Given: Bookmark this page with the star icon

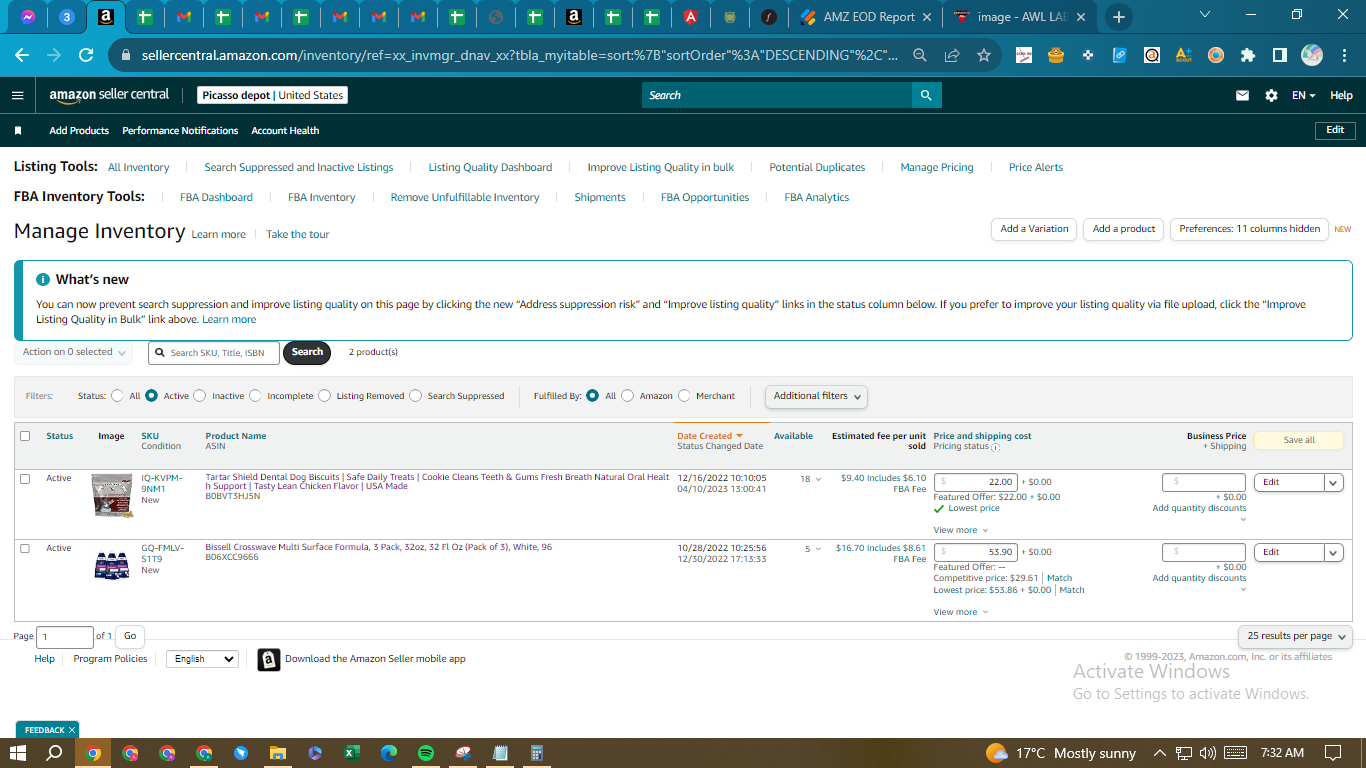Looking at the screenshot, I should click(983, 55).
